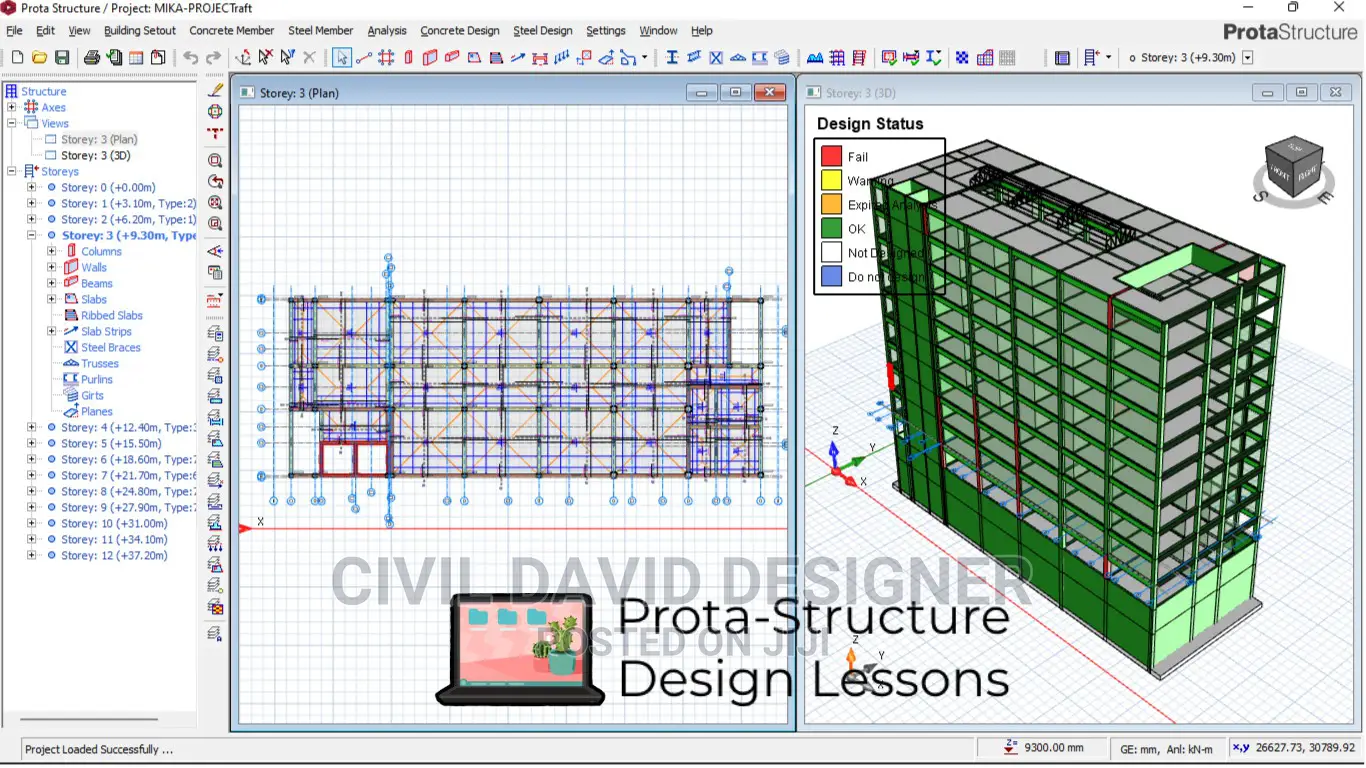Expand Storey: 12 (+37.20m) node

coord(31,555)
